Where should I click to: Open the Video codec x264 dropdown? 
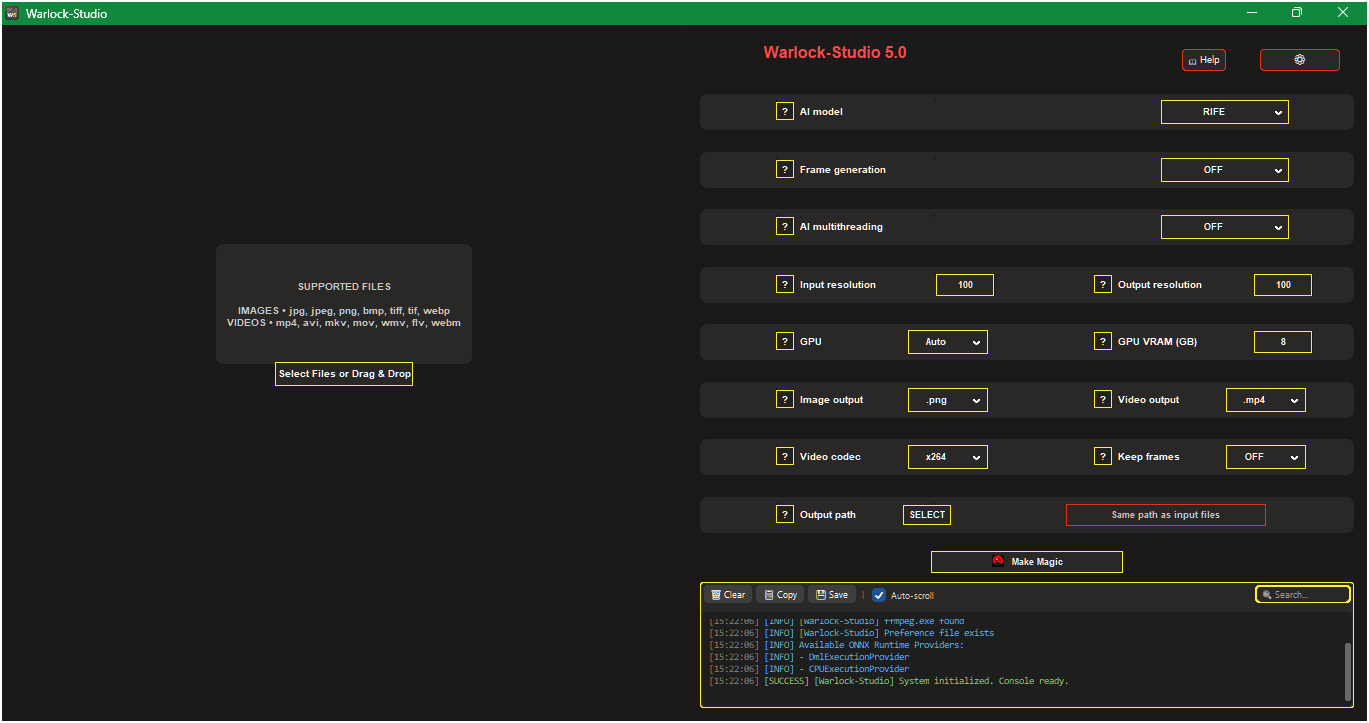click(947, 457)
